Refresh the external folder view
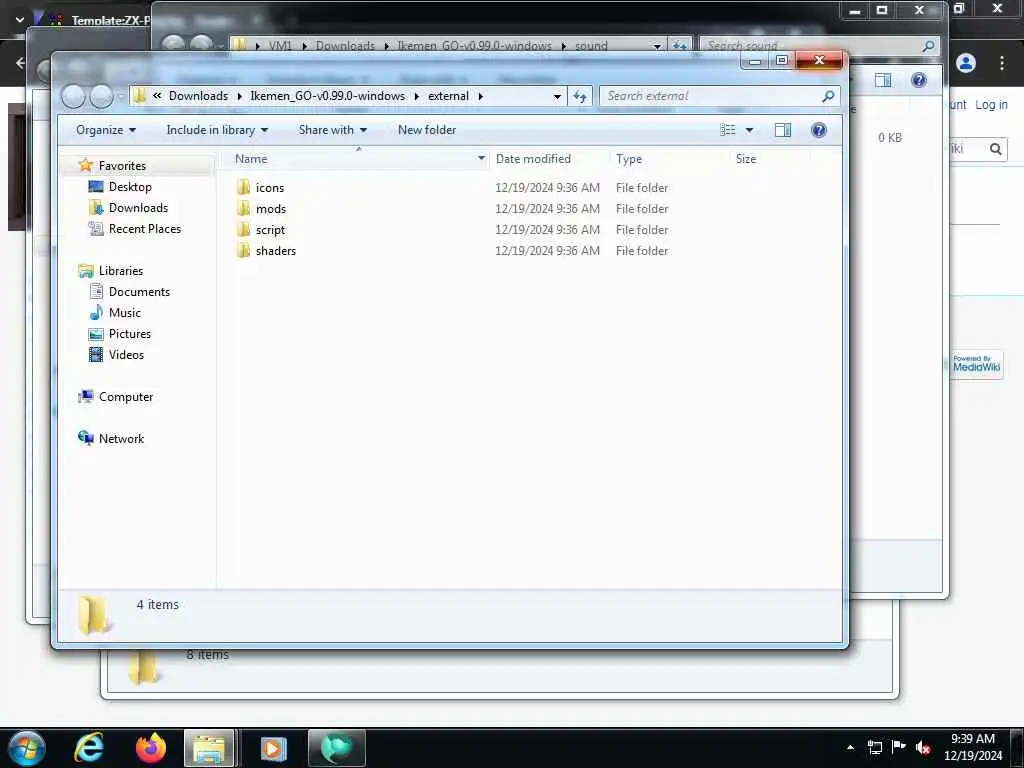The height and width of the screenshot is (768, 1024). point(580,97)
